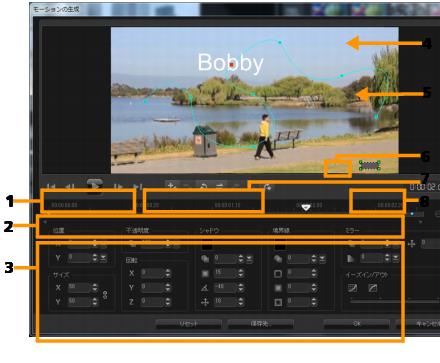Screen dimensions: 440x363
Task: Click the rotation Z value field
Action: point(152,302)
